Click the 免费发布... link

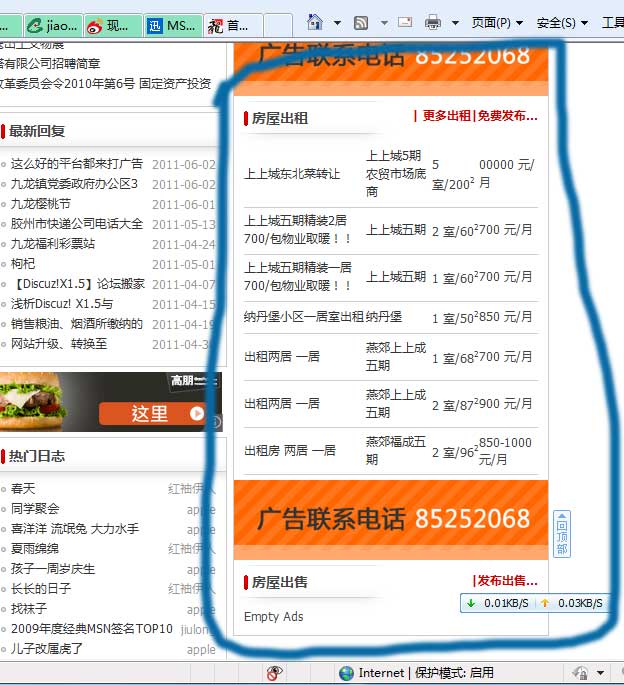click(507, 116)
